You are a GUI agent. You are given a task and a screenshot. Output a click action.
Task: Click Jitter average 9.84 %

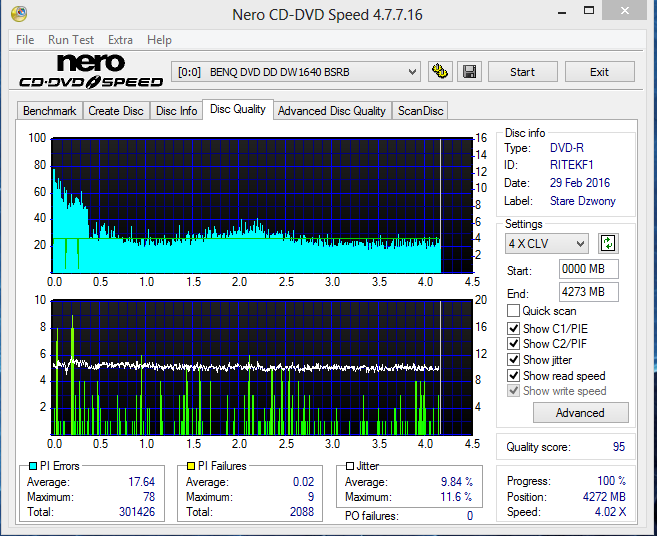[457, 482]
